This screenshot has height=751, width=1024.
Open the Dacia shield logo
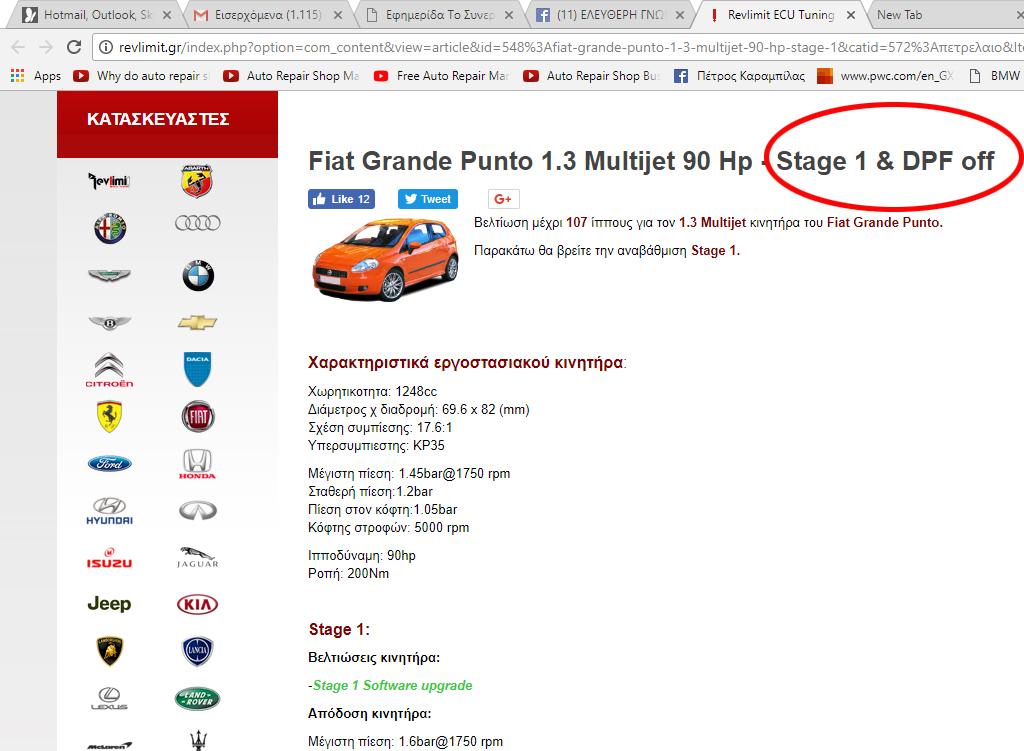tap(197, 370)
